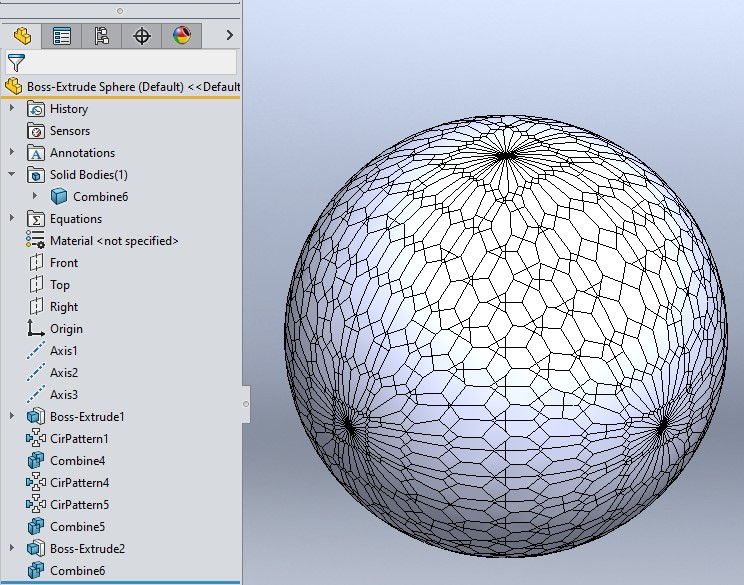
Task: Click the rollback bar below Combine6
Action: tap(121, 582)
